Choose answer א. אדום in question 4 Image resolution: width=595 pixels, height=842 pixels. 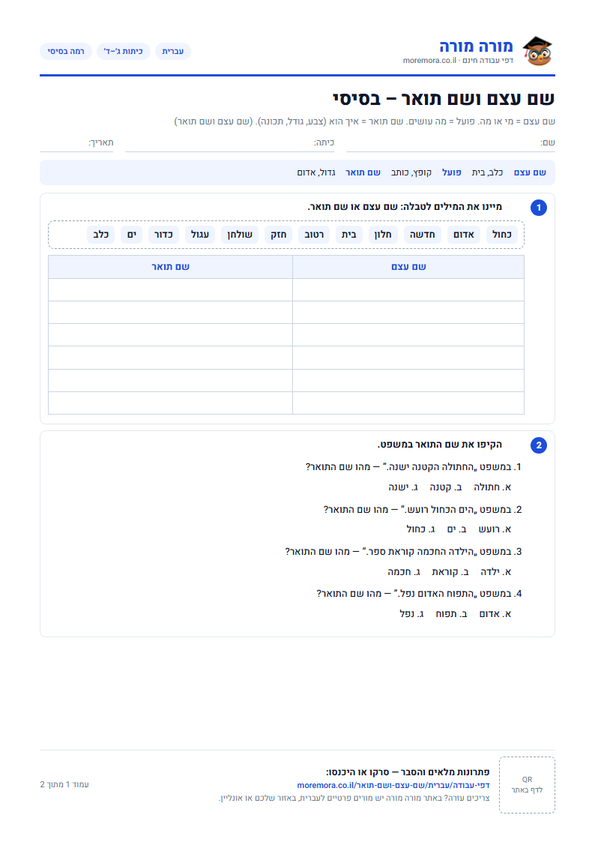point(495,614)
